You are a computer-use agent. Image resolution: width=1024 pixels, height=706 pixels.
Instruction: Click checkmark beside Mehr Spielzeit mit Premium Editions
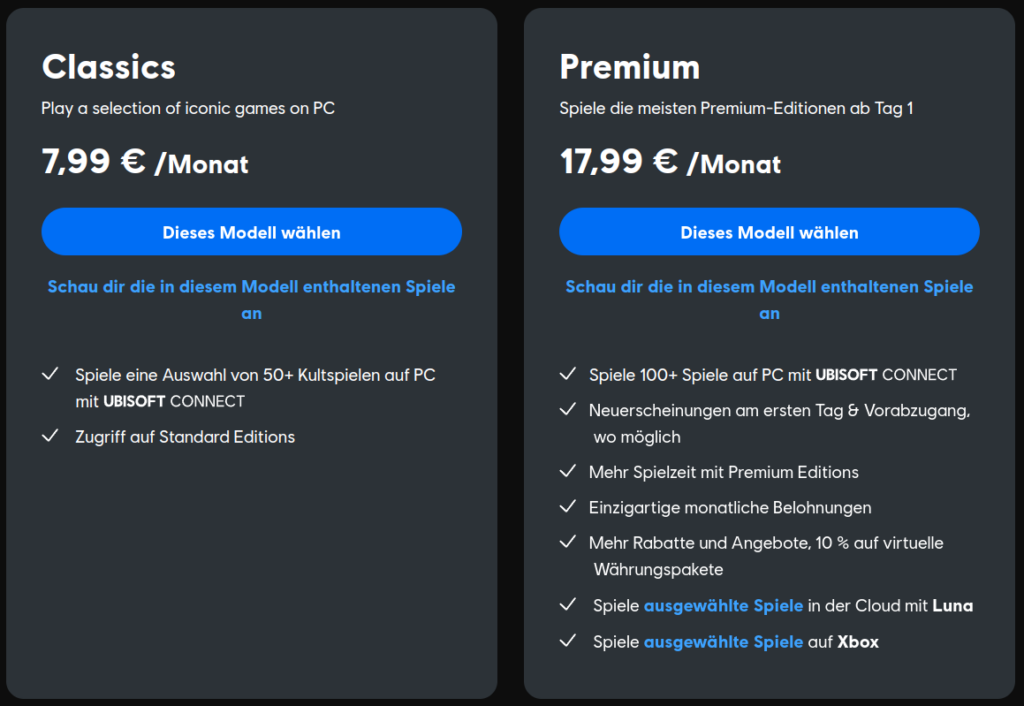click(x=568, y=471)
